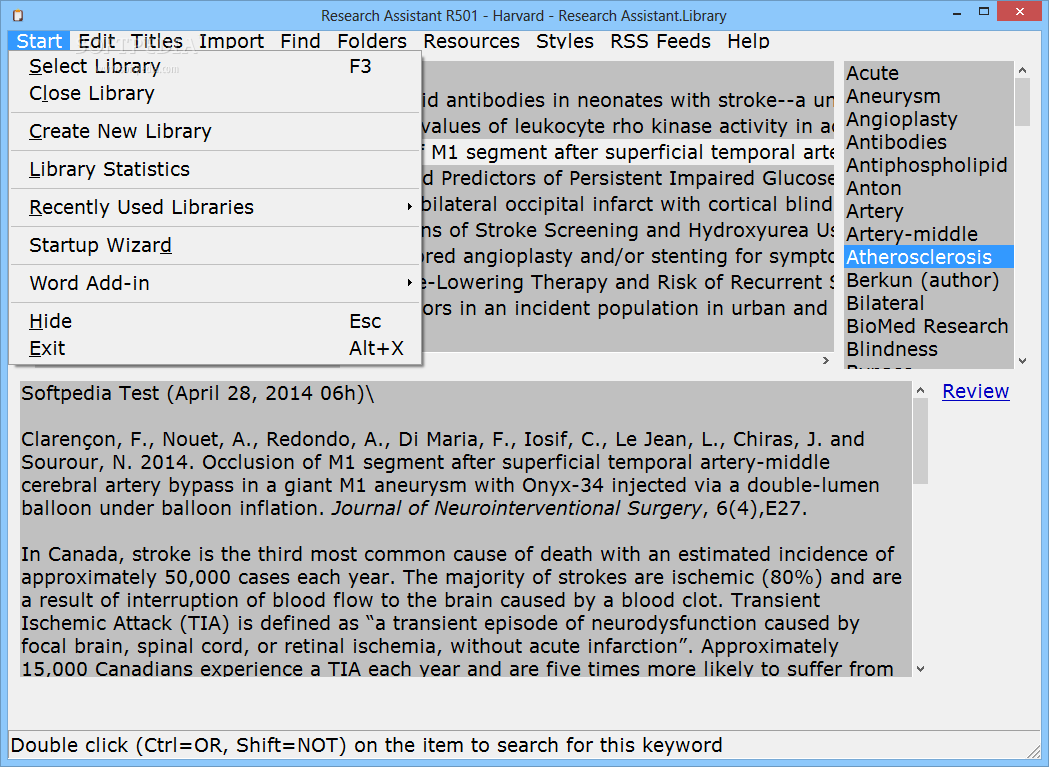Launch the Startup Wizard entry

pyautogui.click(x=215, y=245)
